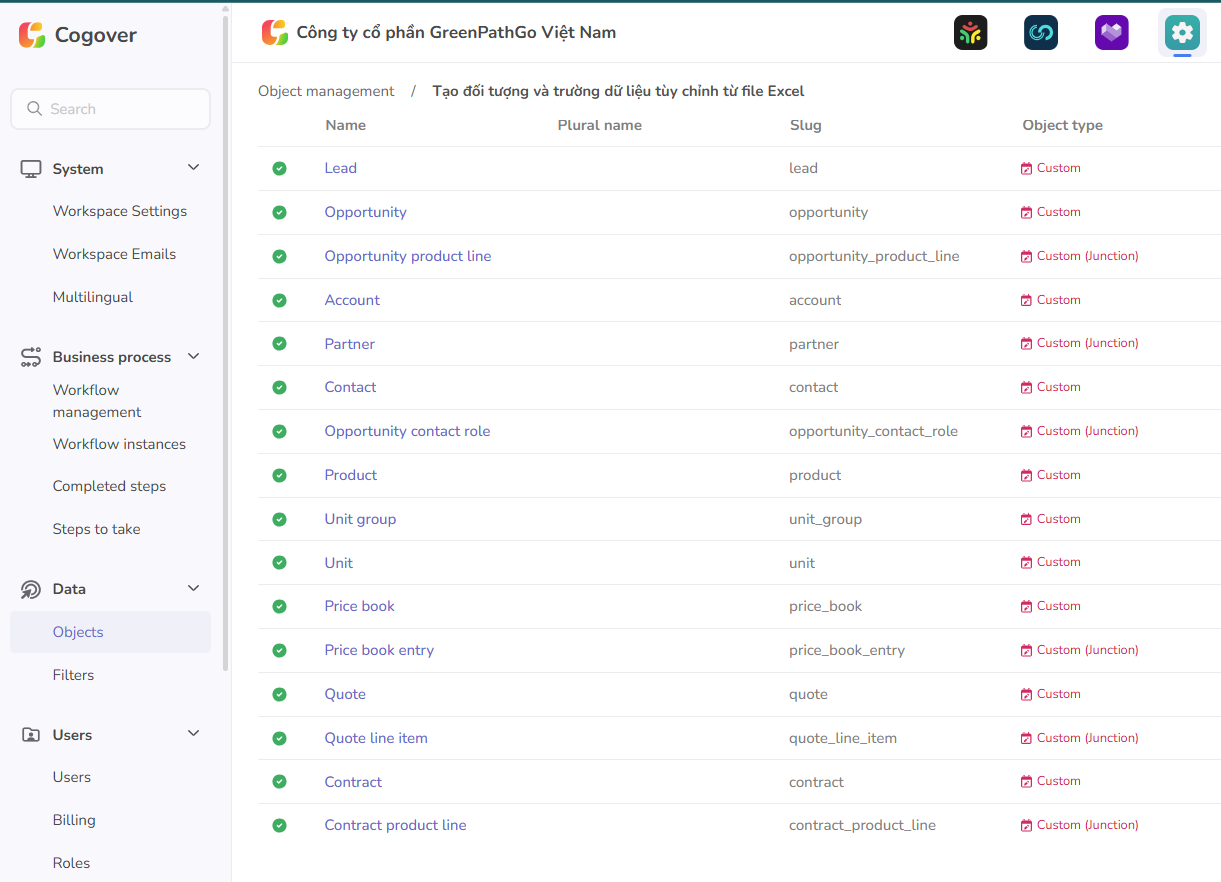The image size is (1221, 882).
Task: Click green check icon in Contract row
Action: point(279,781)
